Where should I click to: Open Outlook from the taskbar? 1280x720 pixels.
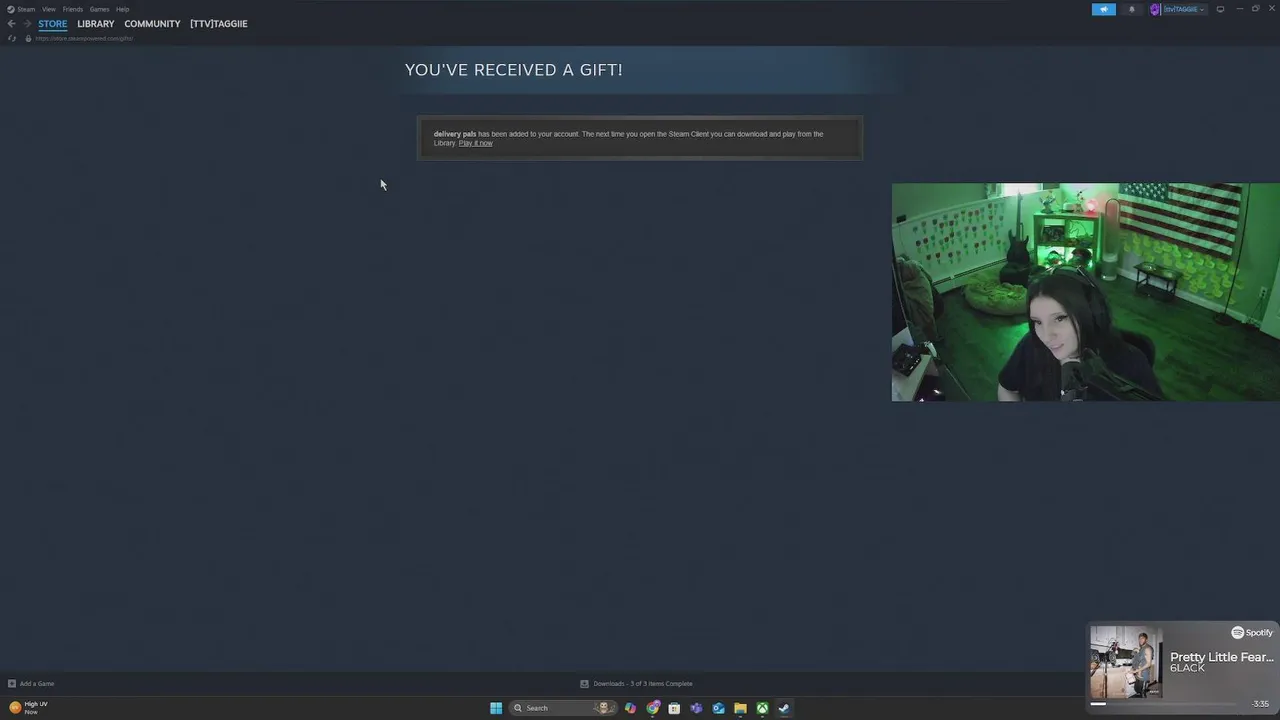click(x=718, y=708)
